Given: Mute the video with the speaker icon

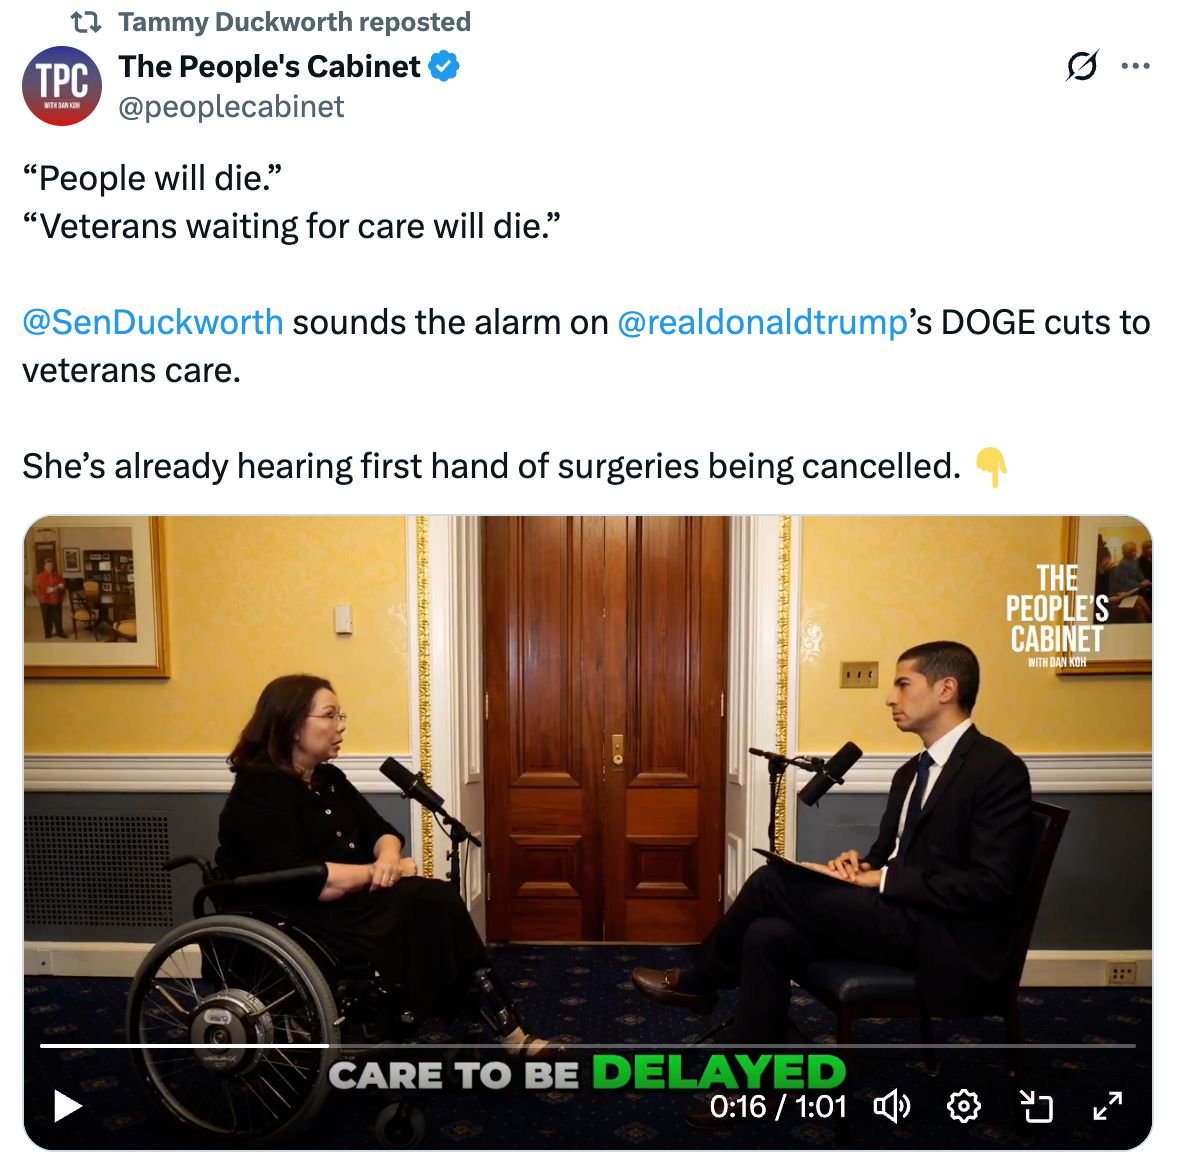Looking at the screenshot, I should (x=892, y=1107).
